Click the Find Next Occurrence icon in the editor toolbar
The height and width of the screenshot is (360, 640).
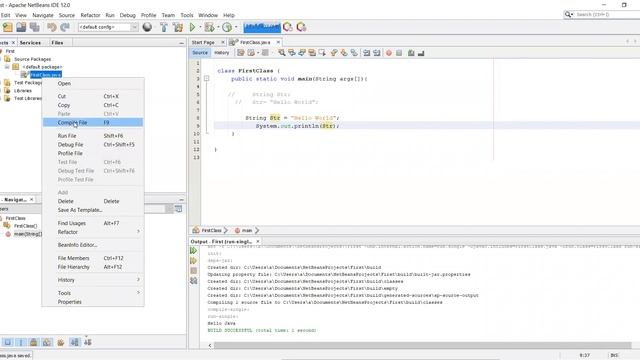click(302, 53)
